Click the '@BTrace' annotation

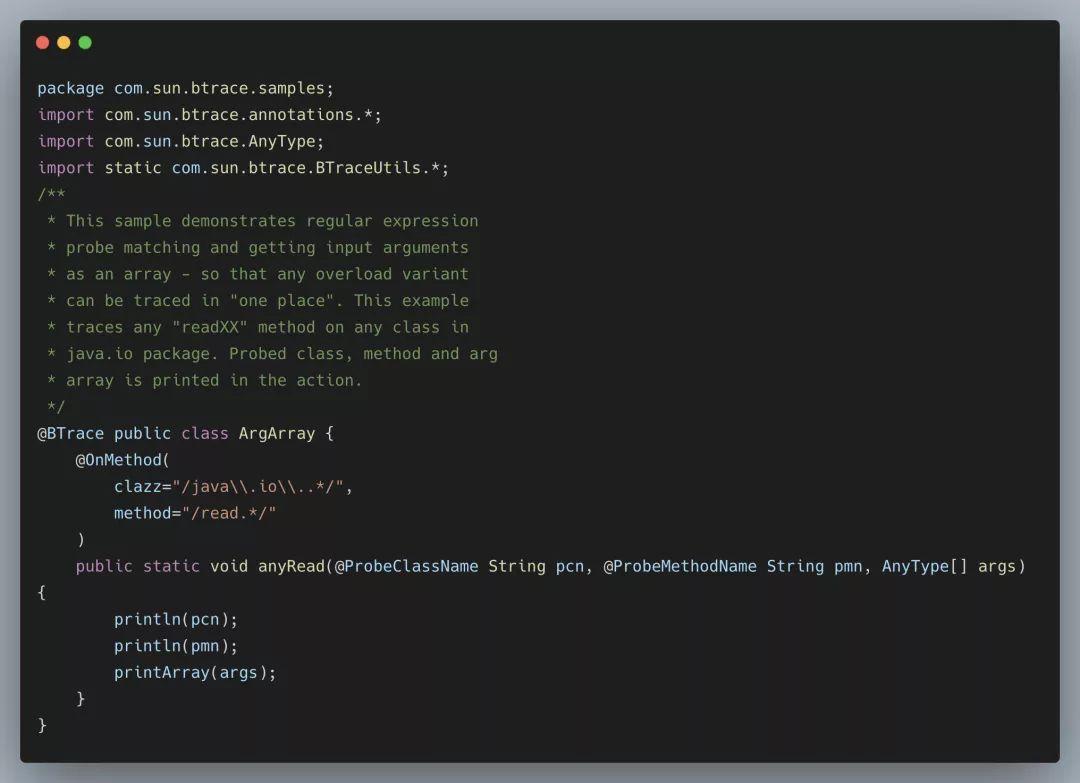tap(70, 433)
